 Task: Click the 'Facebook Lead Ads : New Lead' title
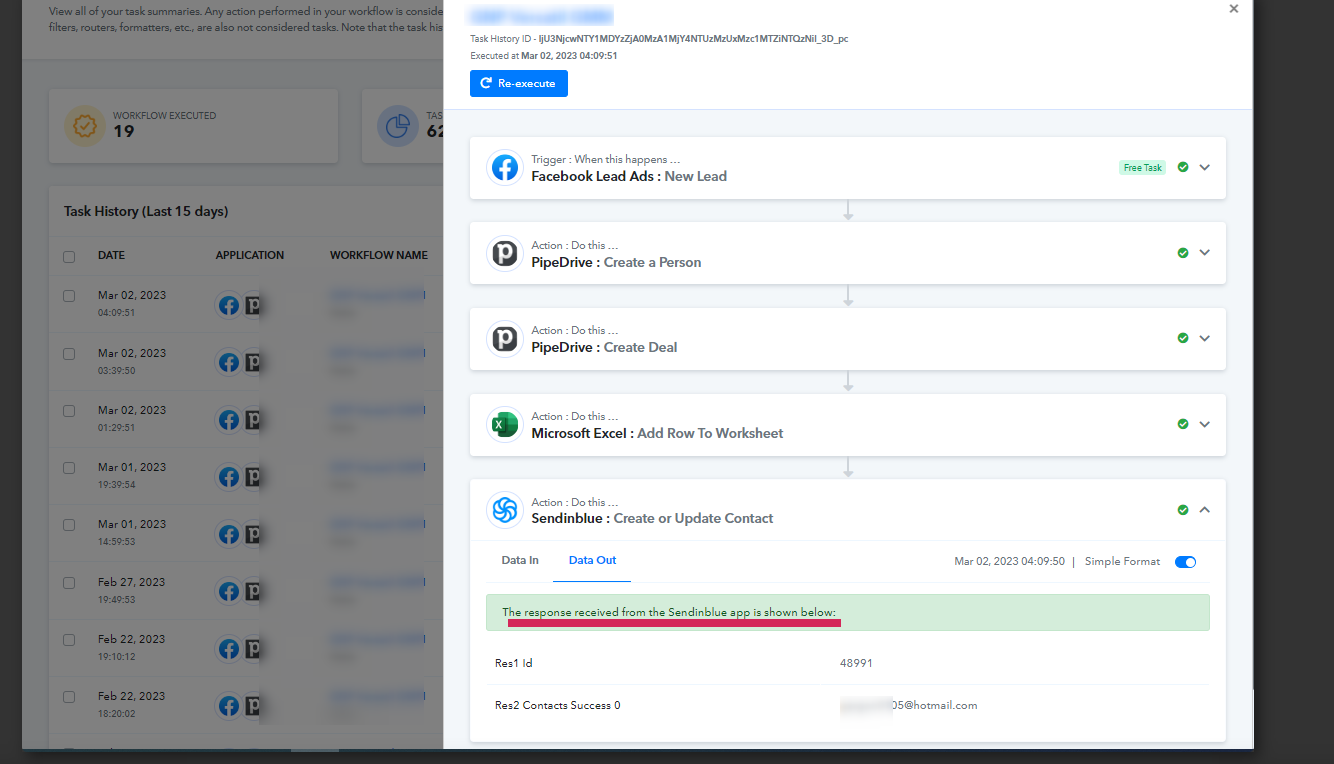(629, 176)
